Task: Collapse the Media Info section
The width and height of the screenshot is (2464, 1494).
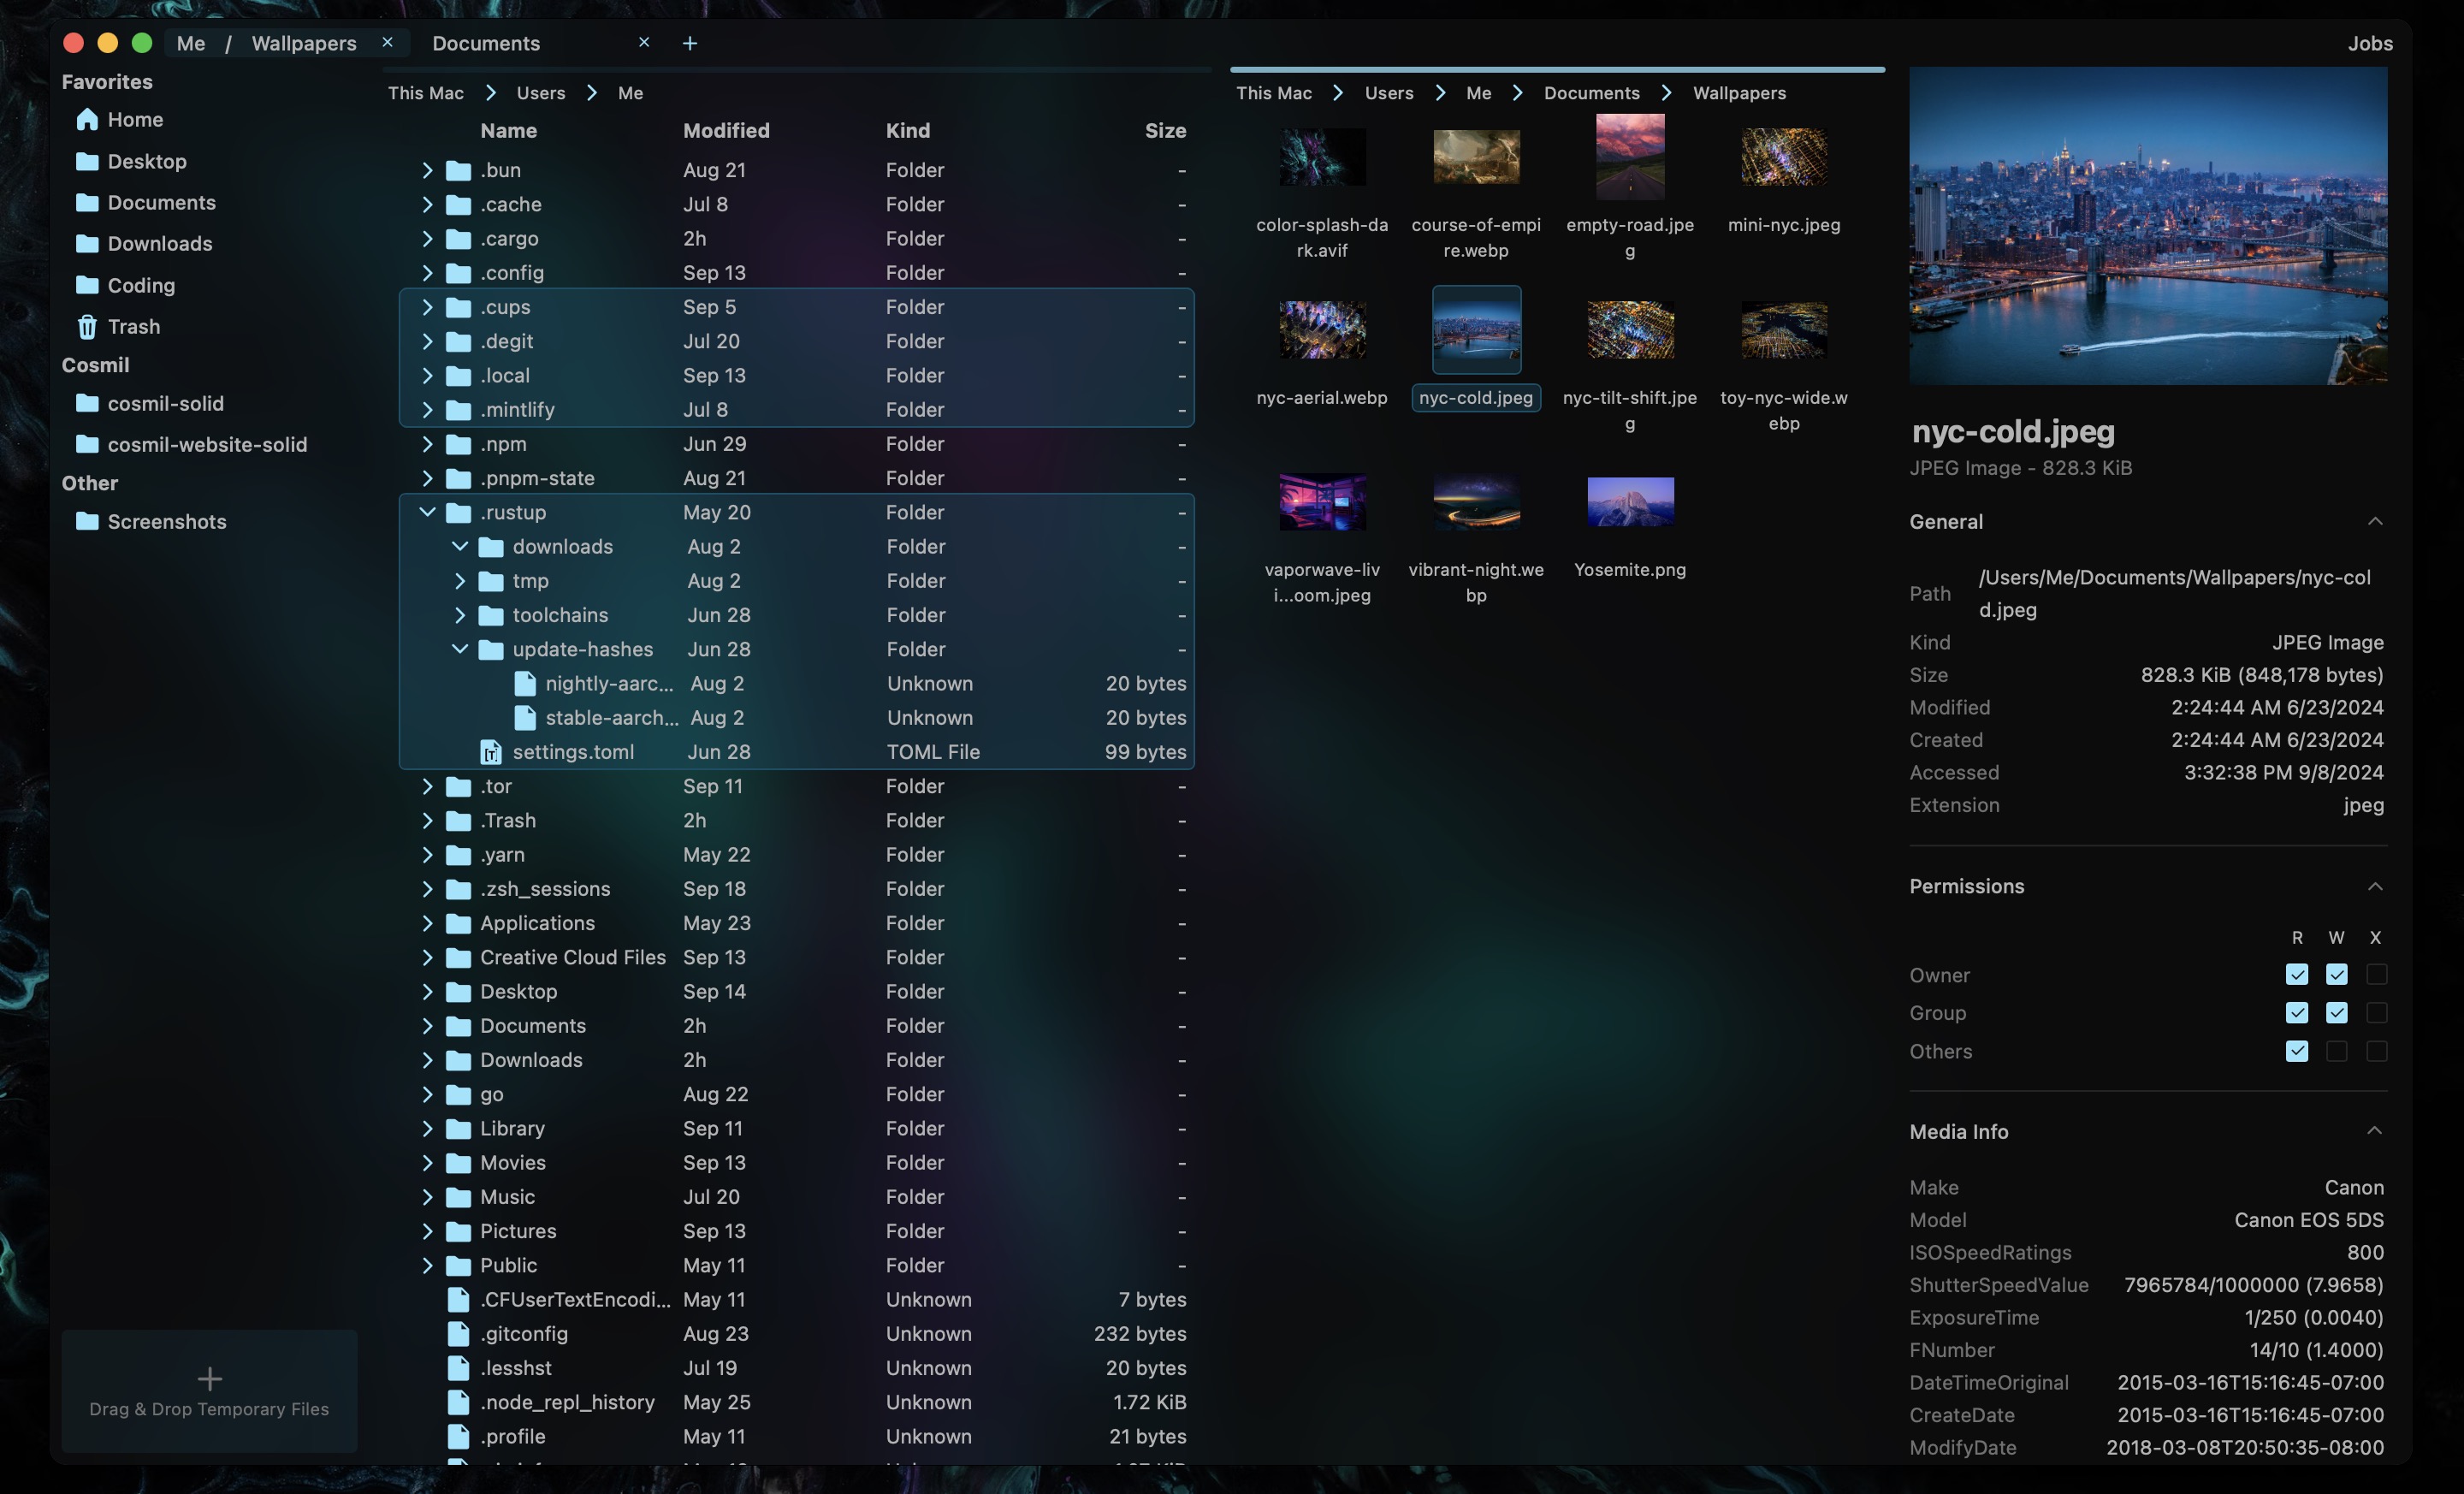Action: point(2376,1131)
